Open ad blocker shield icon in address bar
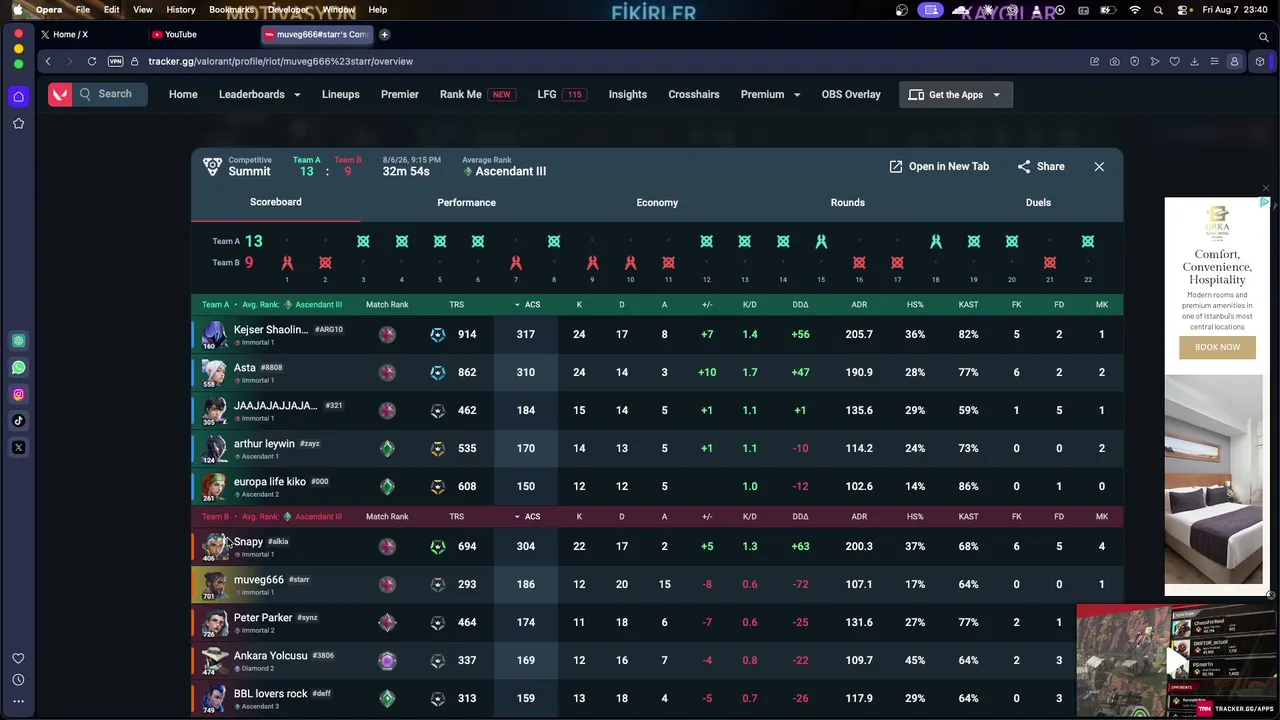1280x720 pixels. click(1134, 61)
